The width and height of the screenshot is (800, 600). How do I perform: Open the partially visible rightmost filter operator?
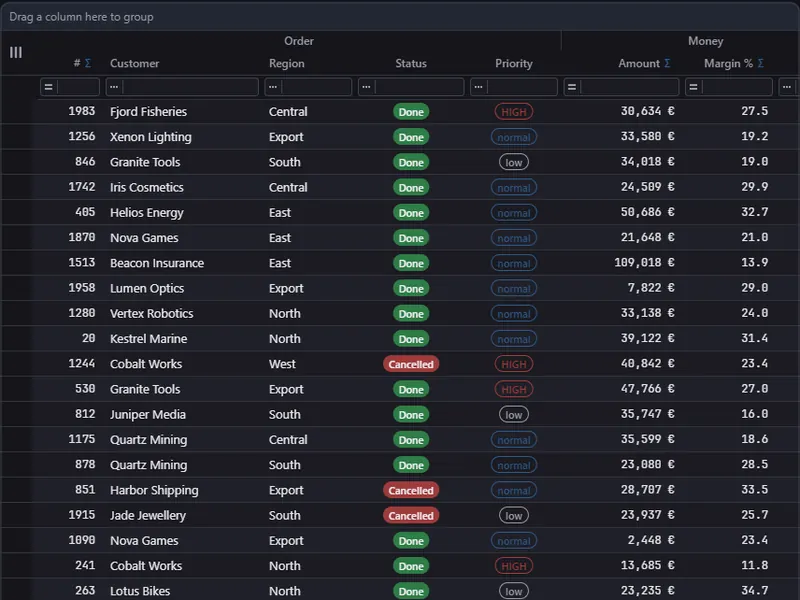(x=787, y=87)
